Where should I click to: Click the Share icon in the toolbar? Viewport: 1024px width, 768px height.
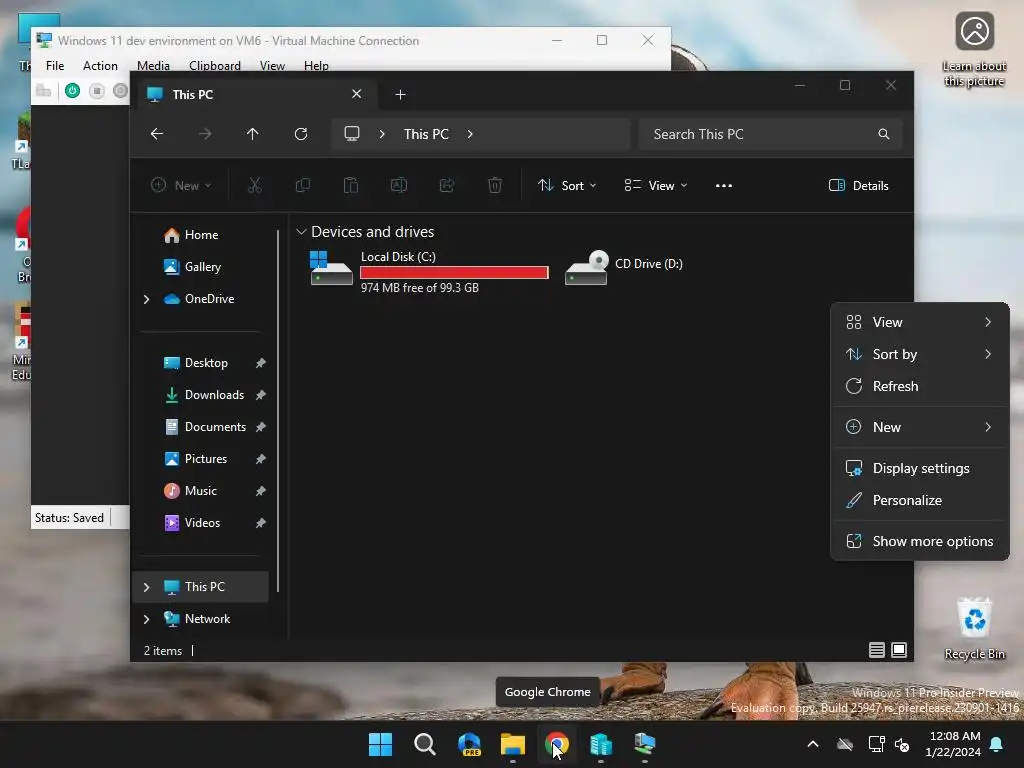(x=447, y=185)
